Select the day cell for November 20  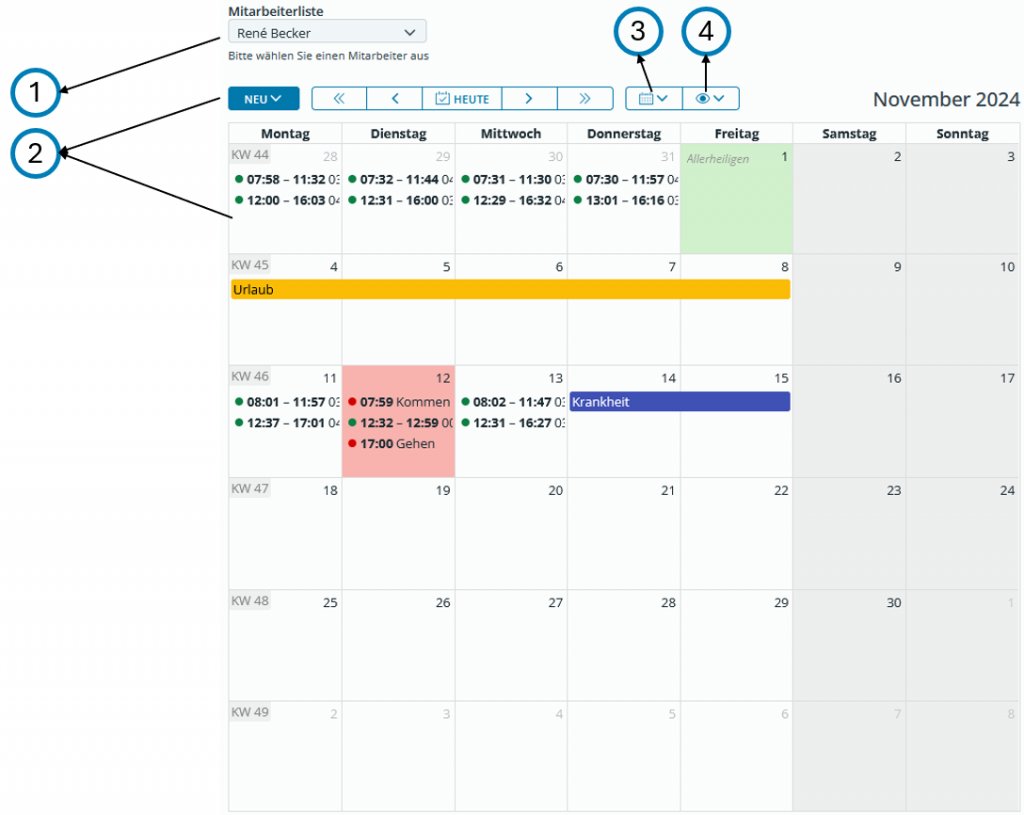511,535
